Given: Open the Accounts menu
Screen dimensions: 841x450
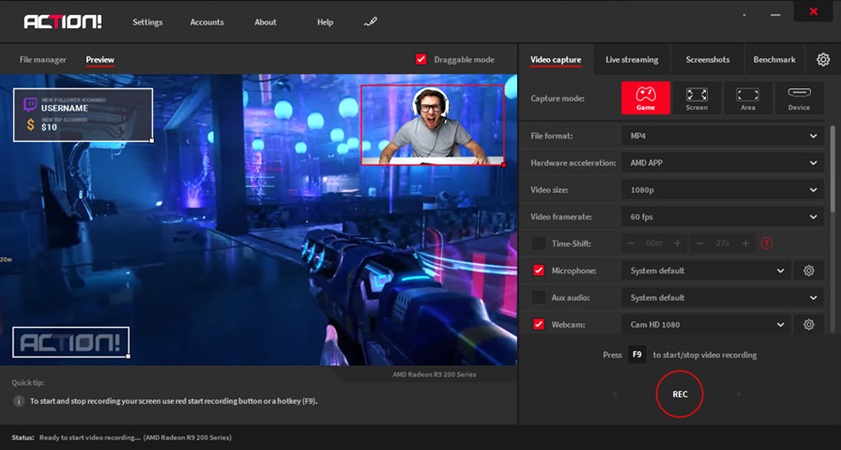Looking at the screenshot, I should coord(207,22).
